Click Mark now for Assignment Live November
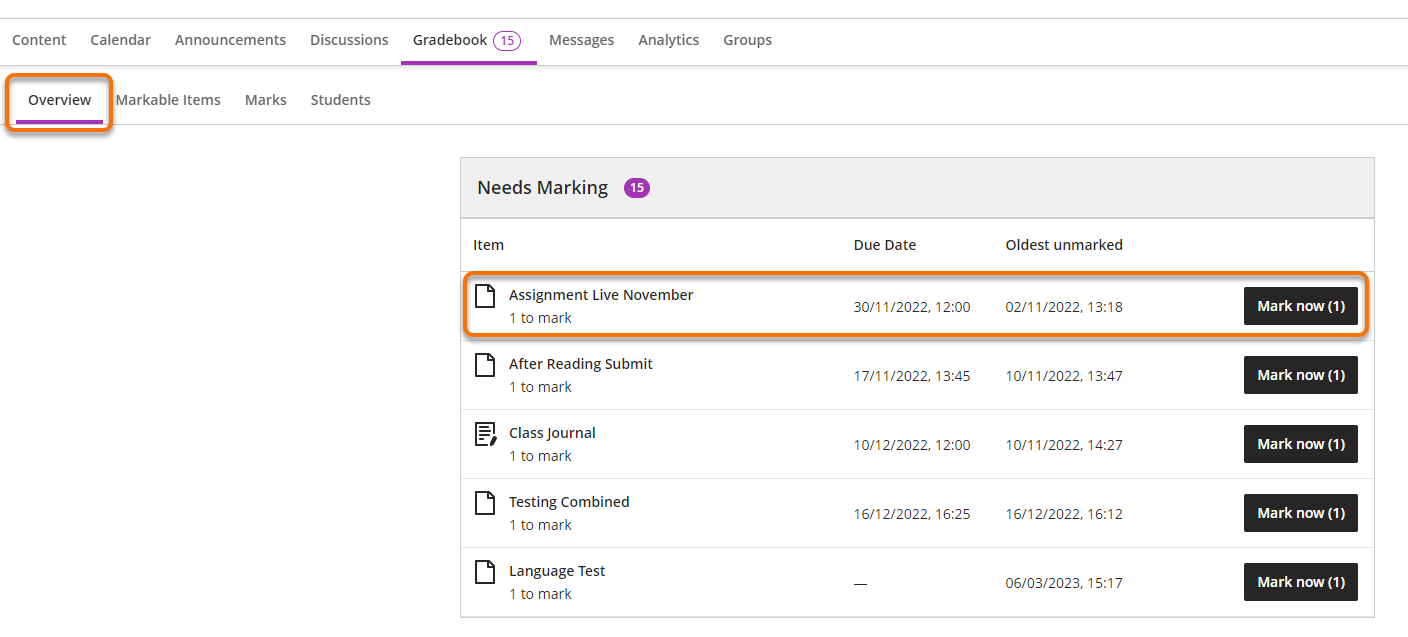 point(1300,306)
